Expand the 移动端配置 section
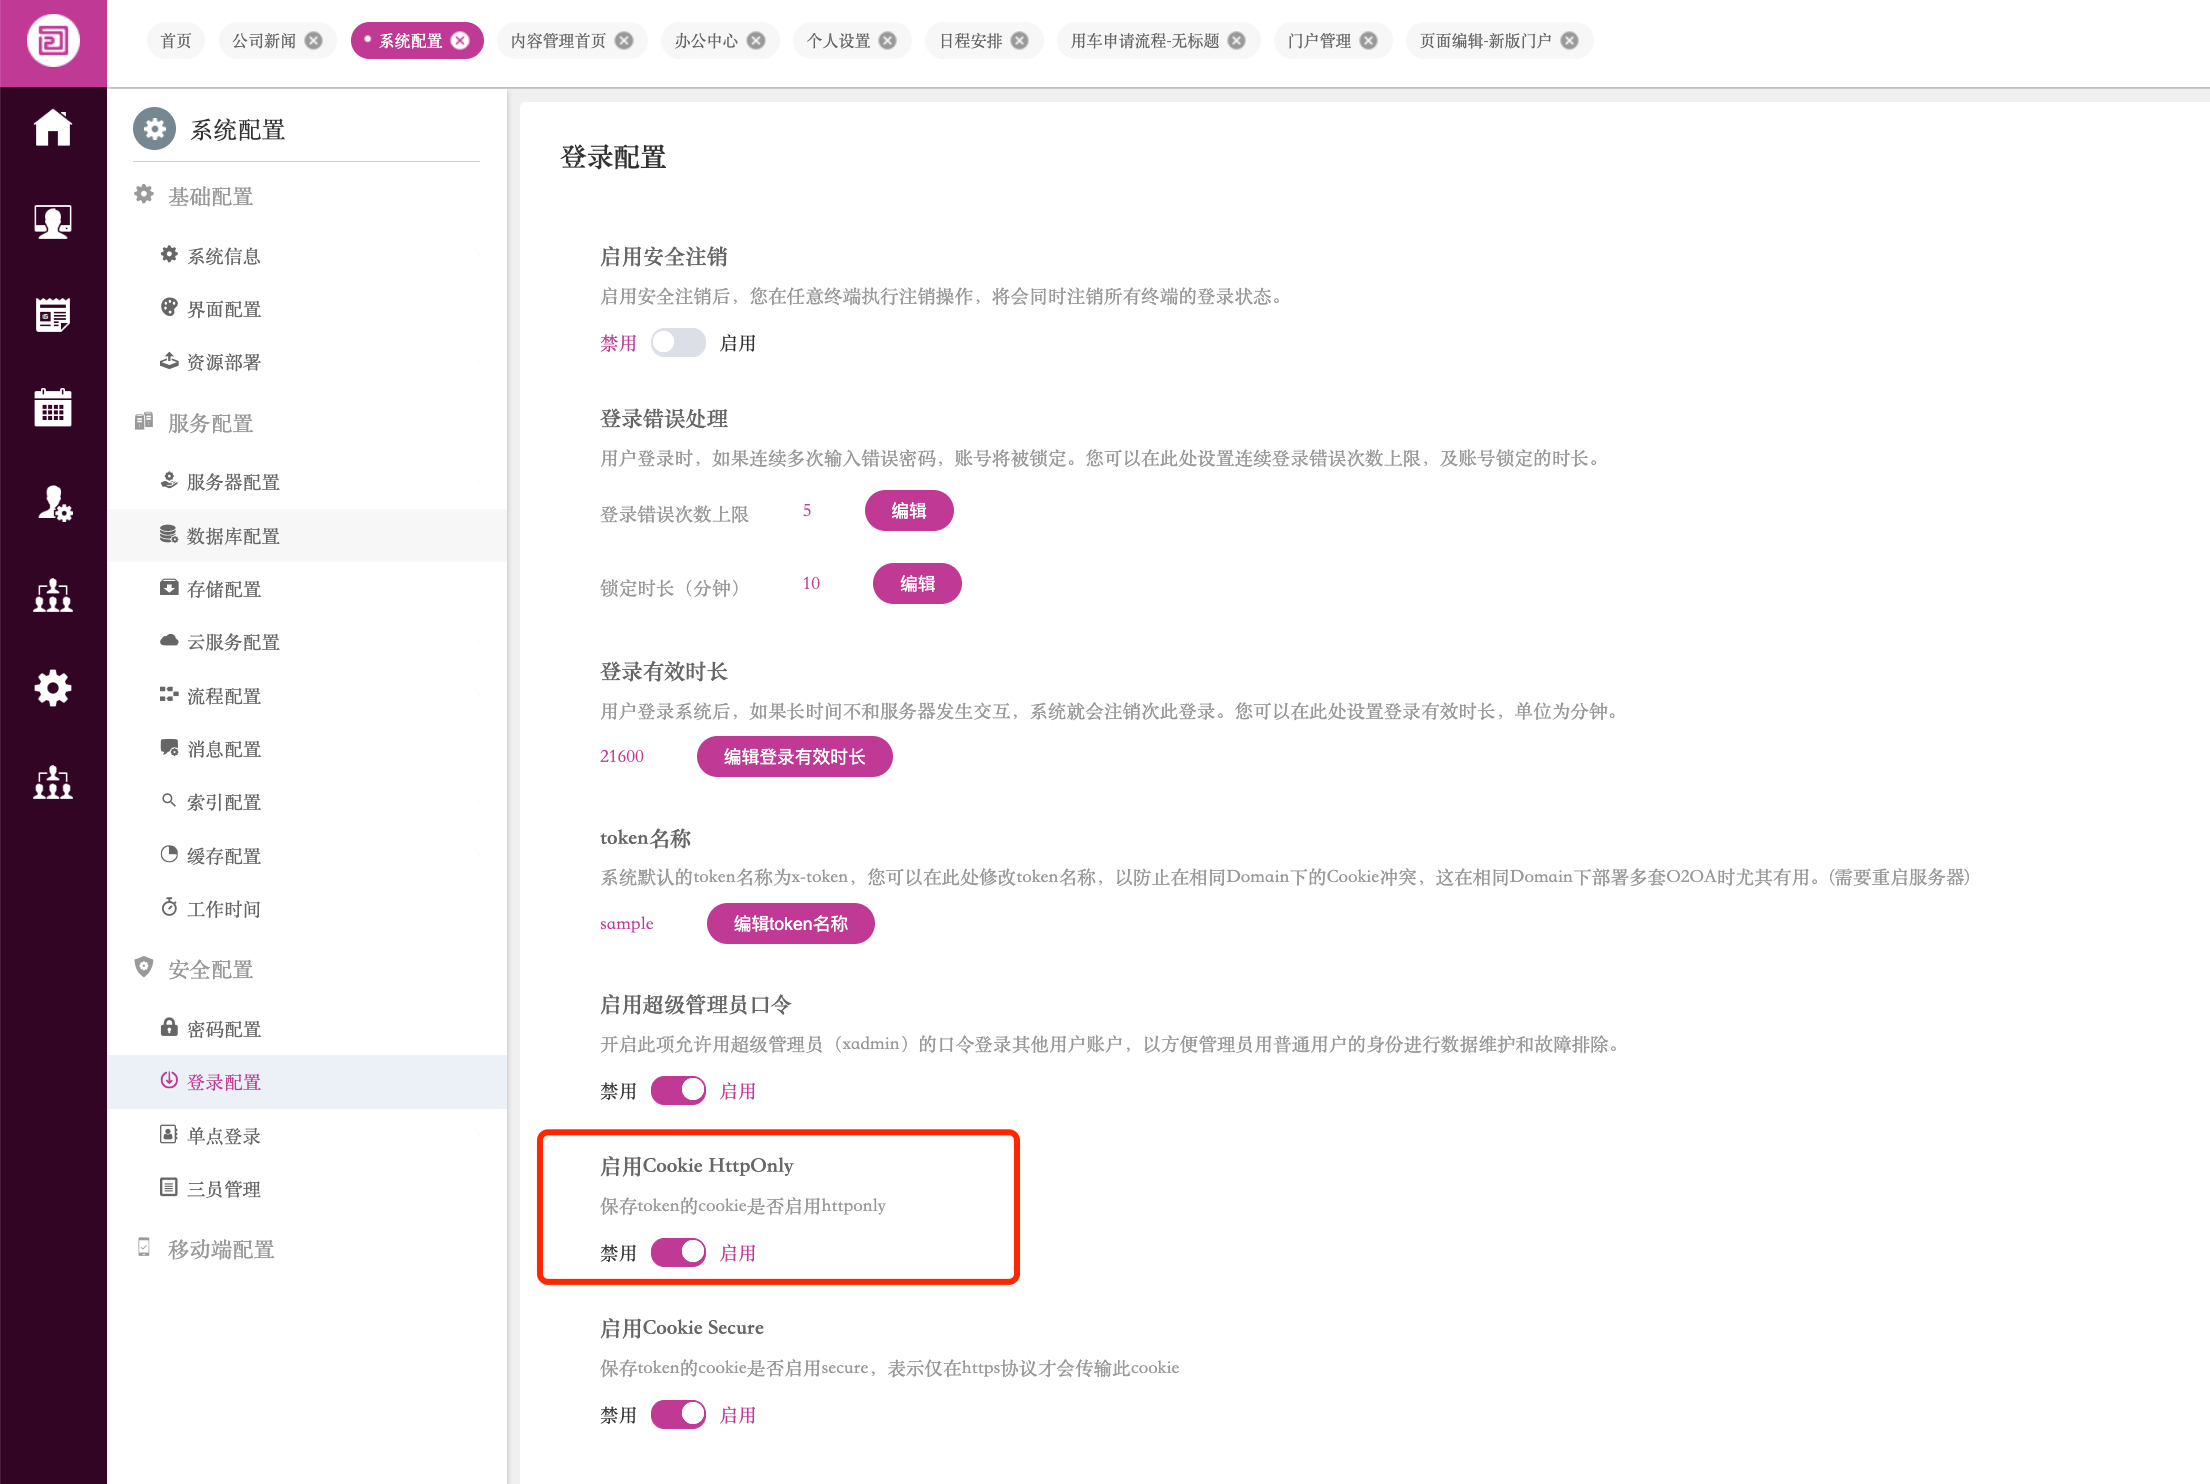Viewport: 2210px width, 1484px height. point(220,1250)
